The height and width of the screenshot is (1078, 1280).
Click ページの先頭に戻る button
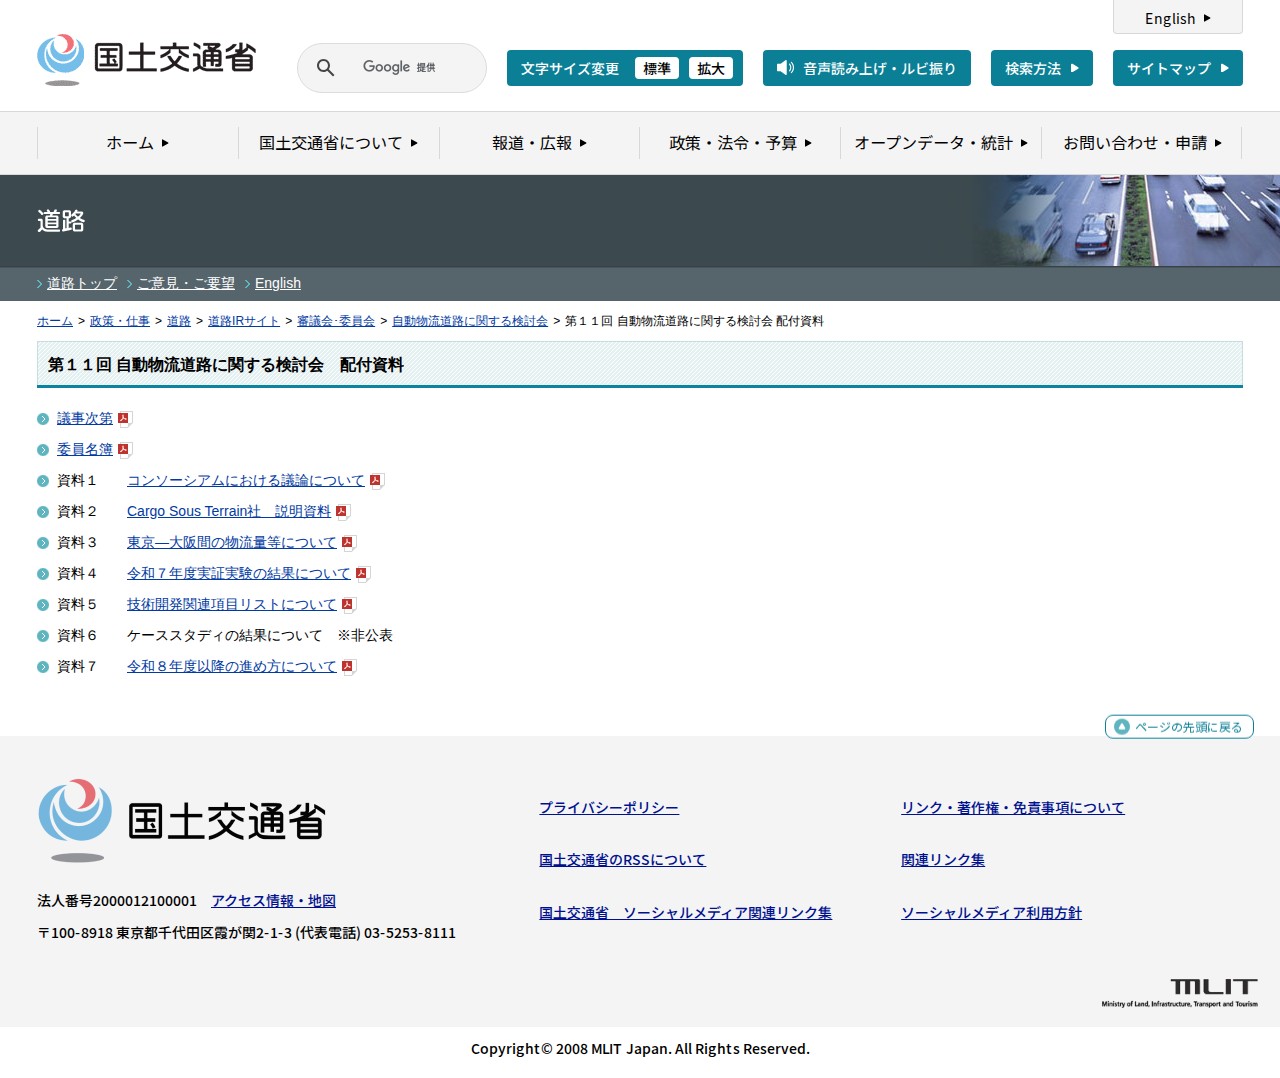(1179, 727)
